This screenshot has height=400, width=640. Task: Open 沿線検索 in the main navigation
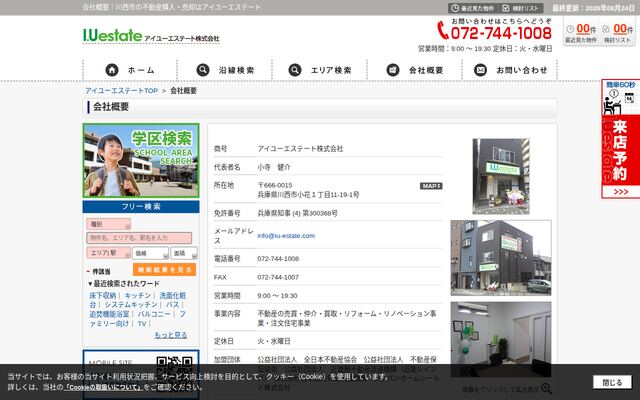point(225,70)
